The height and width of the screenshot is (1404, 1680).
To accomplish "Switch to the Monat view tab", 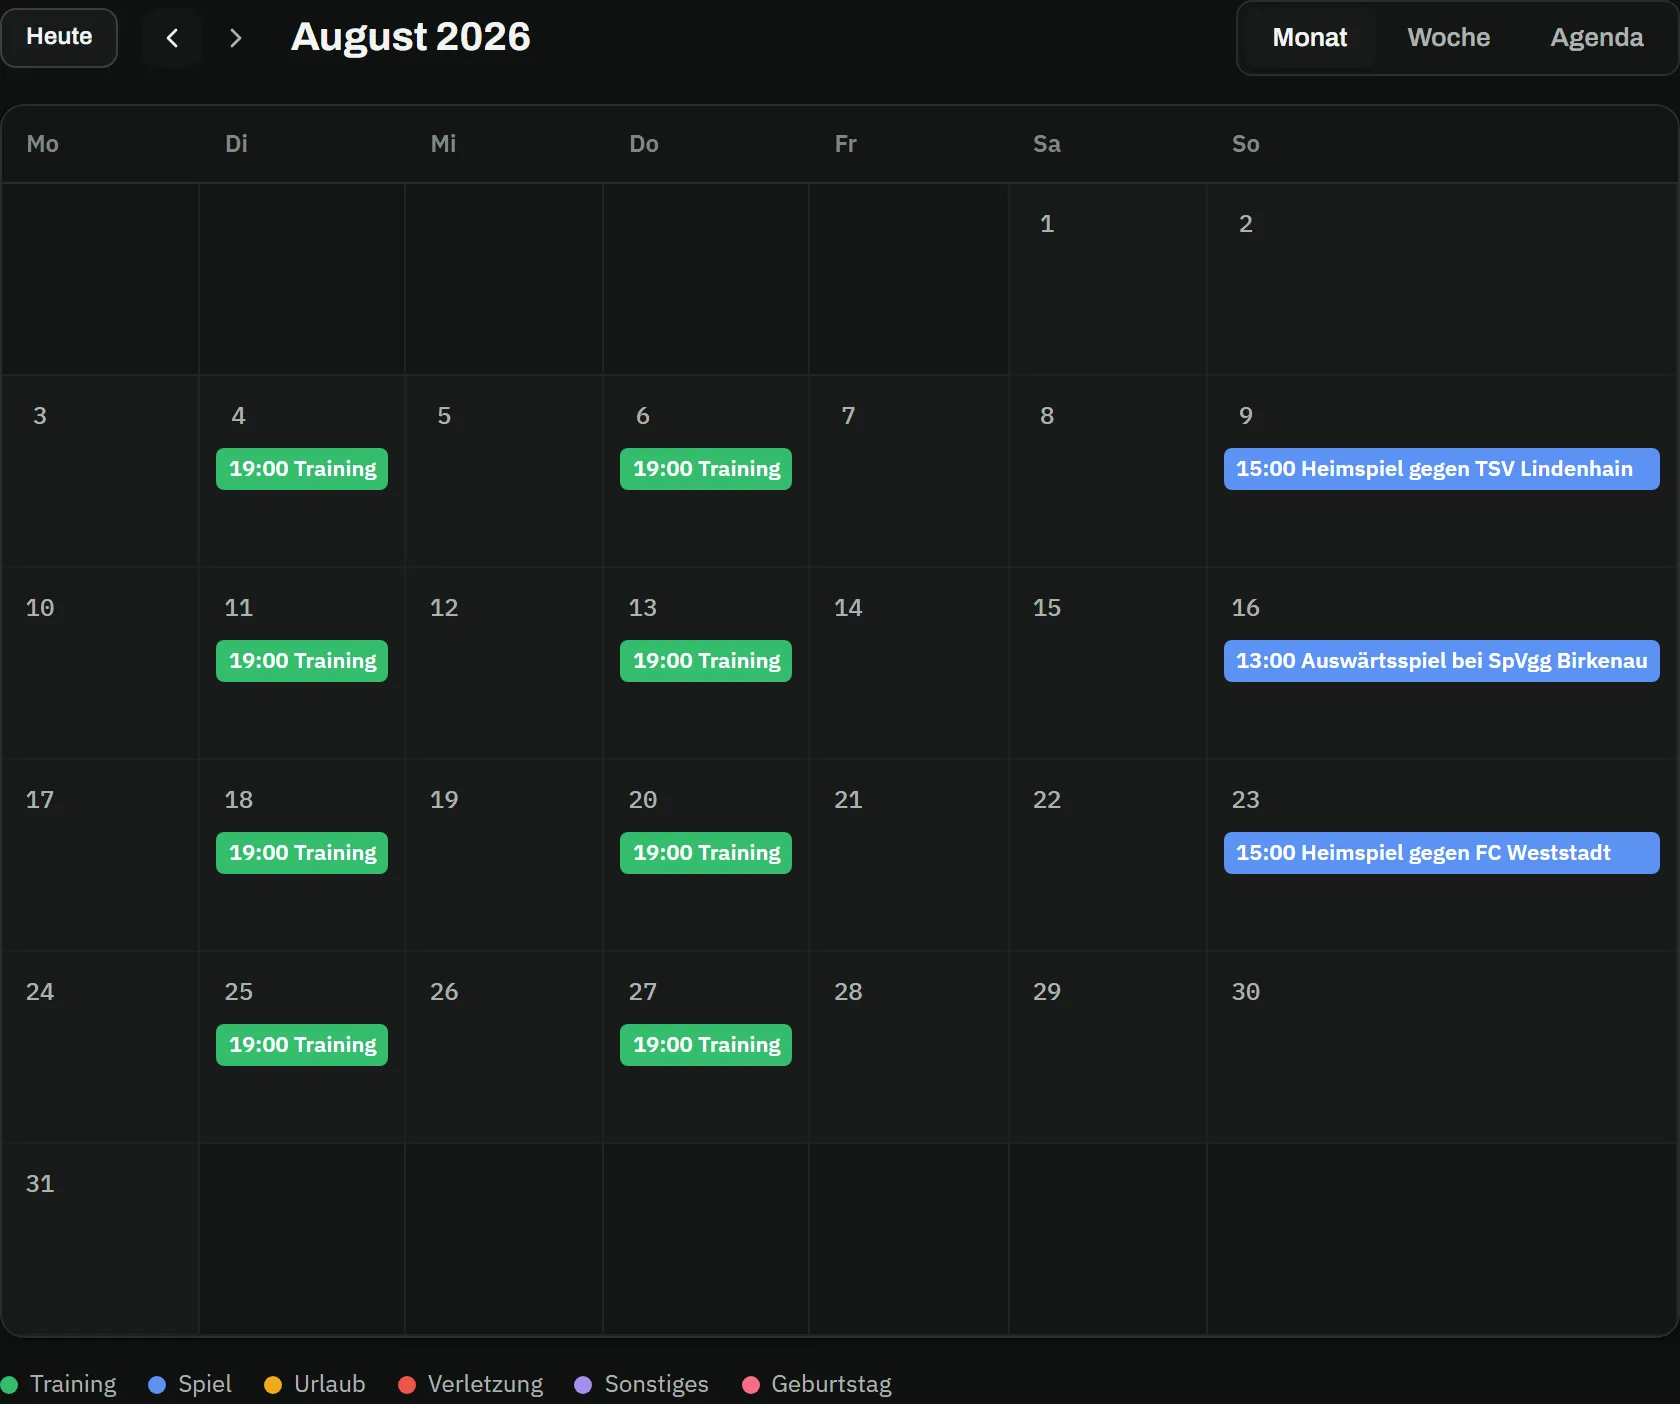I will click(x=1309, y=38).
